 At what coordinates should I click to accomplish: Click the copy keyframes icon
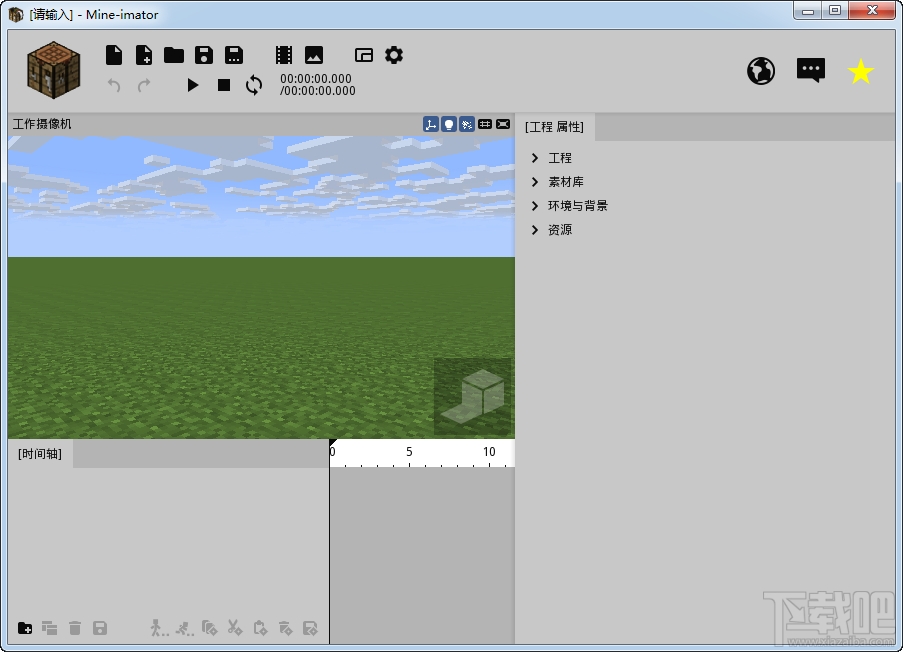click(x=210, y=628)
